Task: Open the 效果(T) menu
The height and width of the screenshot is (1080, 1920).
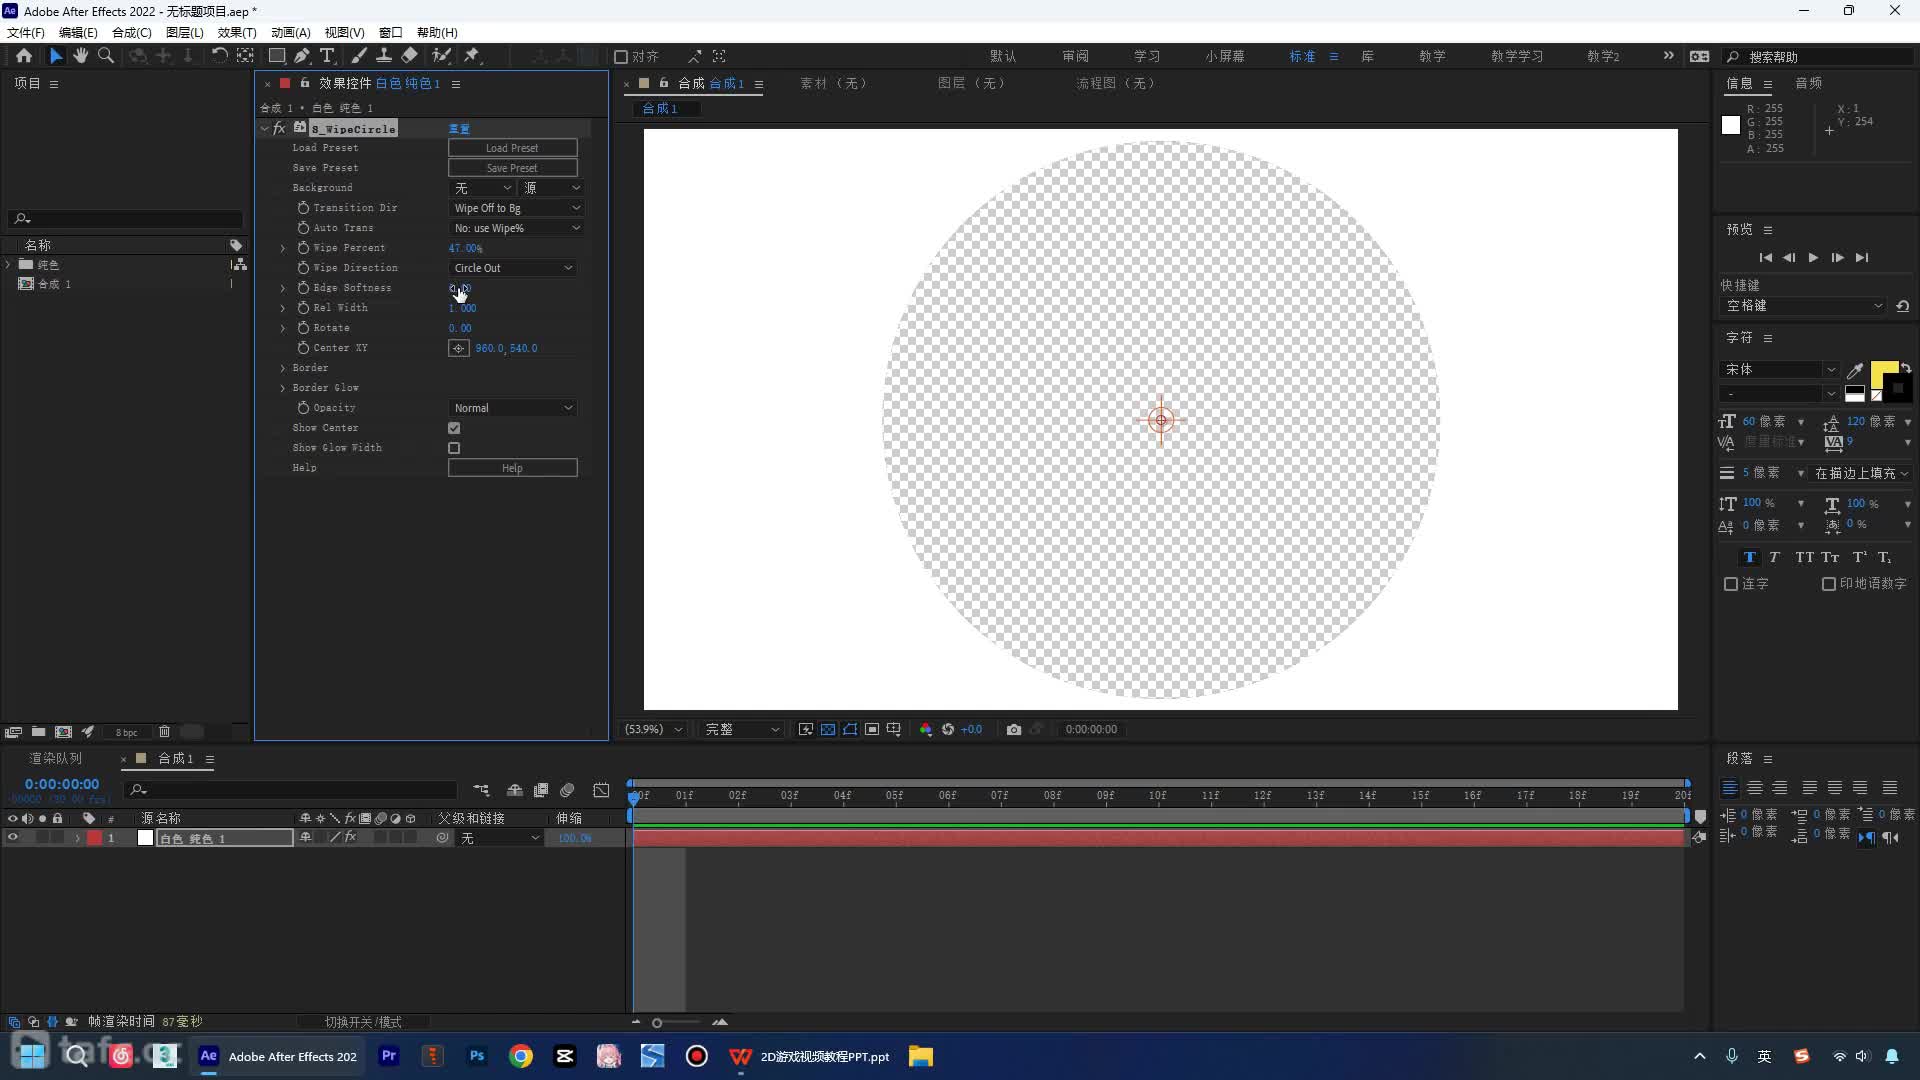Action: coord(237,33)
